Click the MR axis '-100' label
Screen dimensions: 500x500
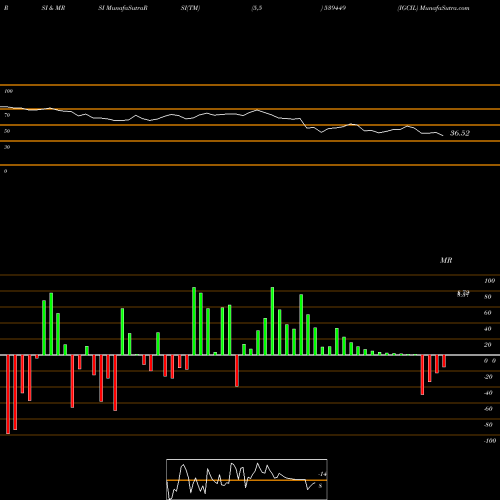(490, 441)
